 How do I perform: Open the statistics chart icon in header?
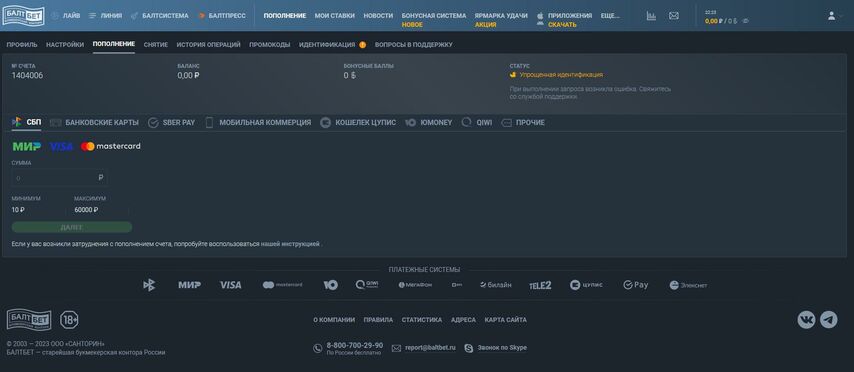click(x=651, y=16)
